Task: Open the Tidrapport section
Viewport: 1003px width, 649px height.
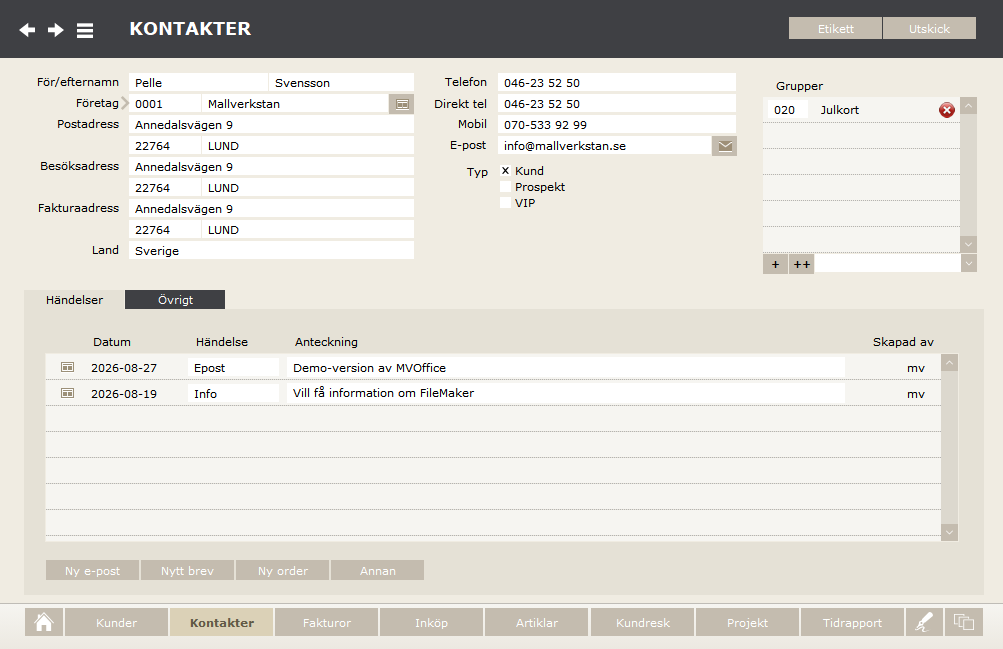Action: (x=852, y=622)
